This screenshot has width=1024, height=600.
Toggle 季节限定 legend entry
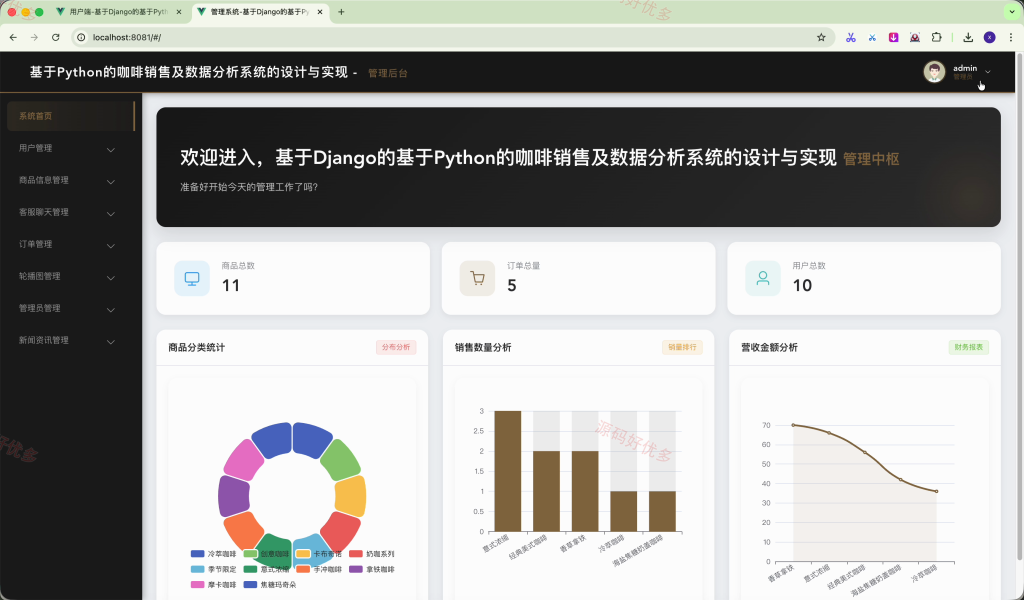(x=214, y=569)
